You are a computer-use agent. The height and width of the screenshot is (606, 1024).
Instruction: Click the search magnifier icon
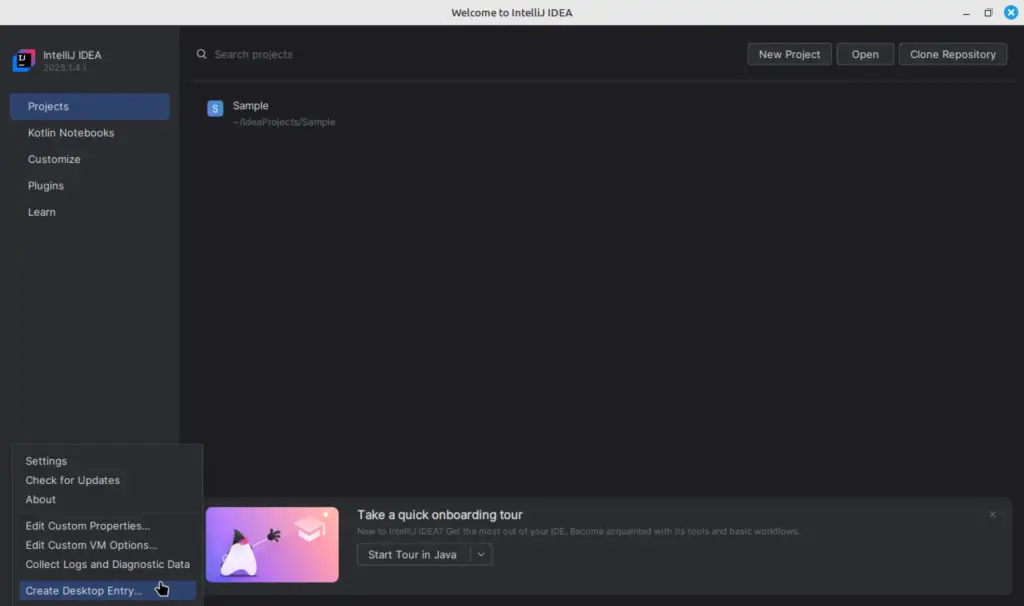201,54
